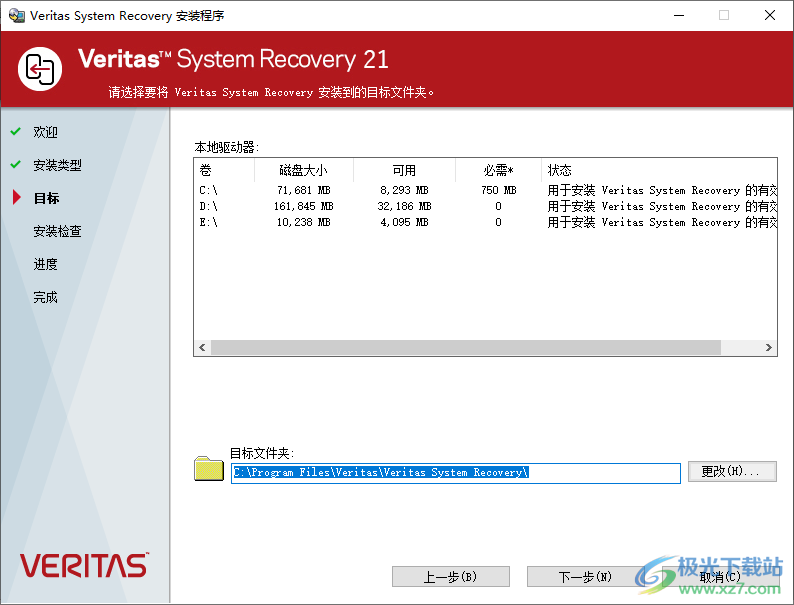
Task: Click the 本地驱动器 label
Action: click(227, 147)
